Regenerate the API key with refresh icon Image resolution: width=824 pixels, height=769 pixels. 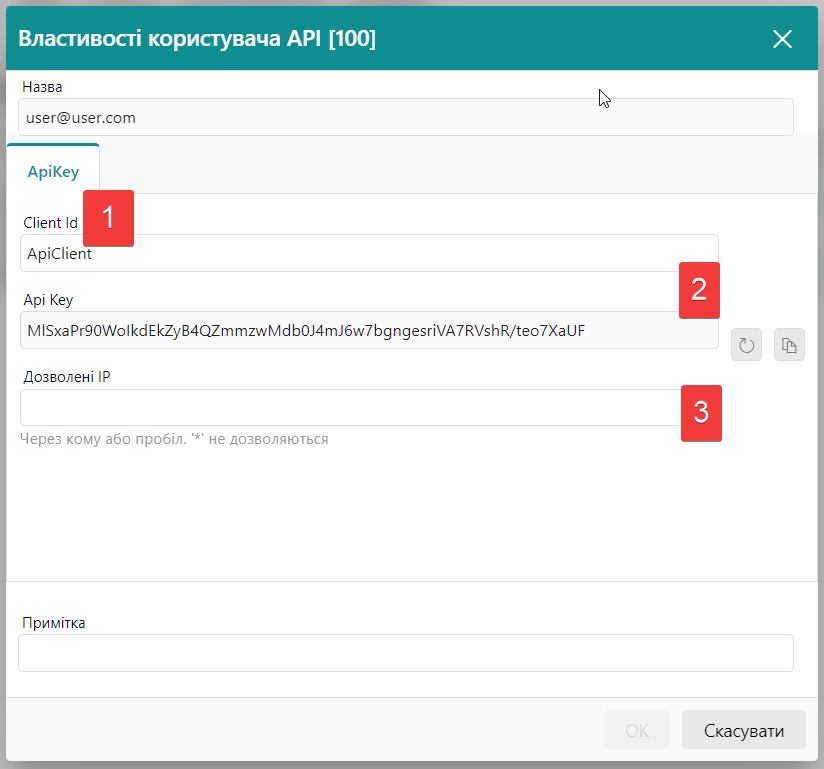pyautogui.click(x=746, y=345)
